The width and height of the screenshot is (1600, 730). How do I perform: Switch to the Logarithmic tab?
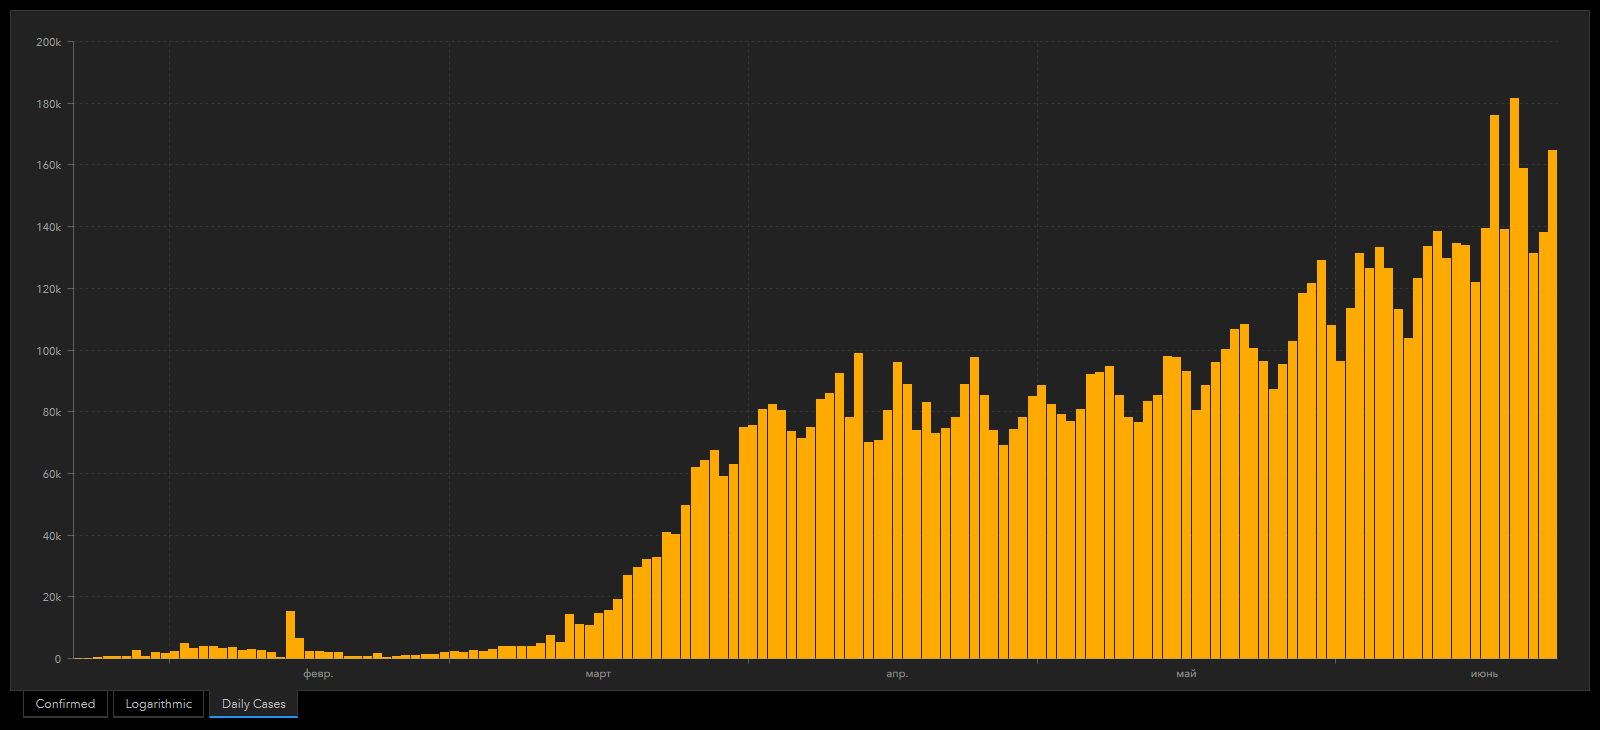pyautogui.click(x=158, y=704)
